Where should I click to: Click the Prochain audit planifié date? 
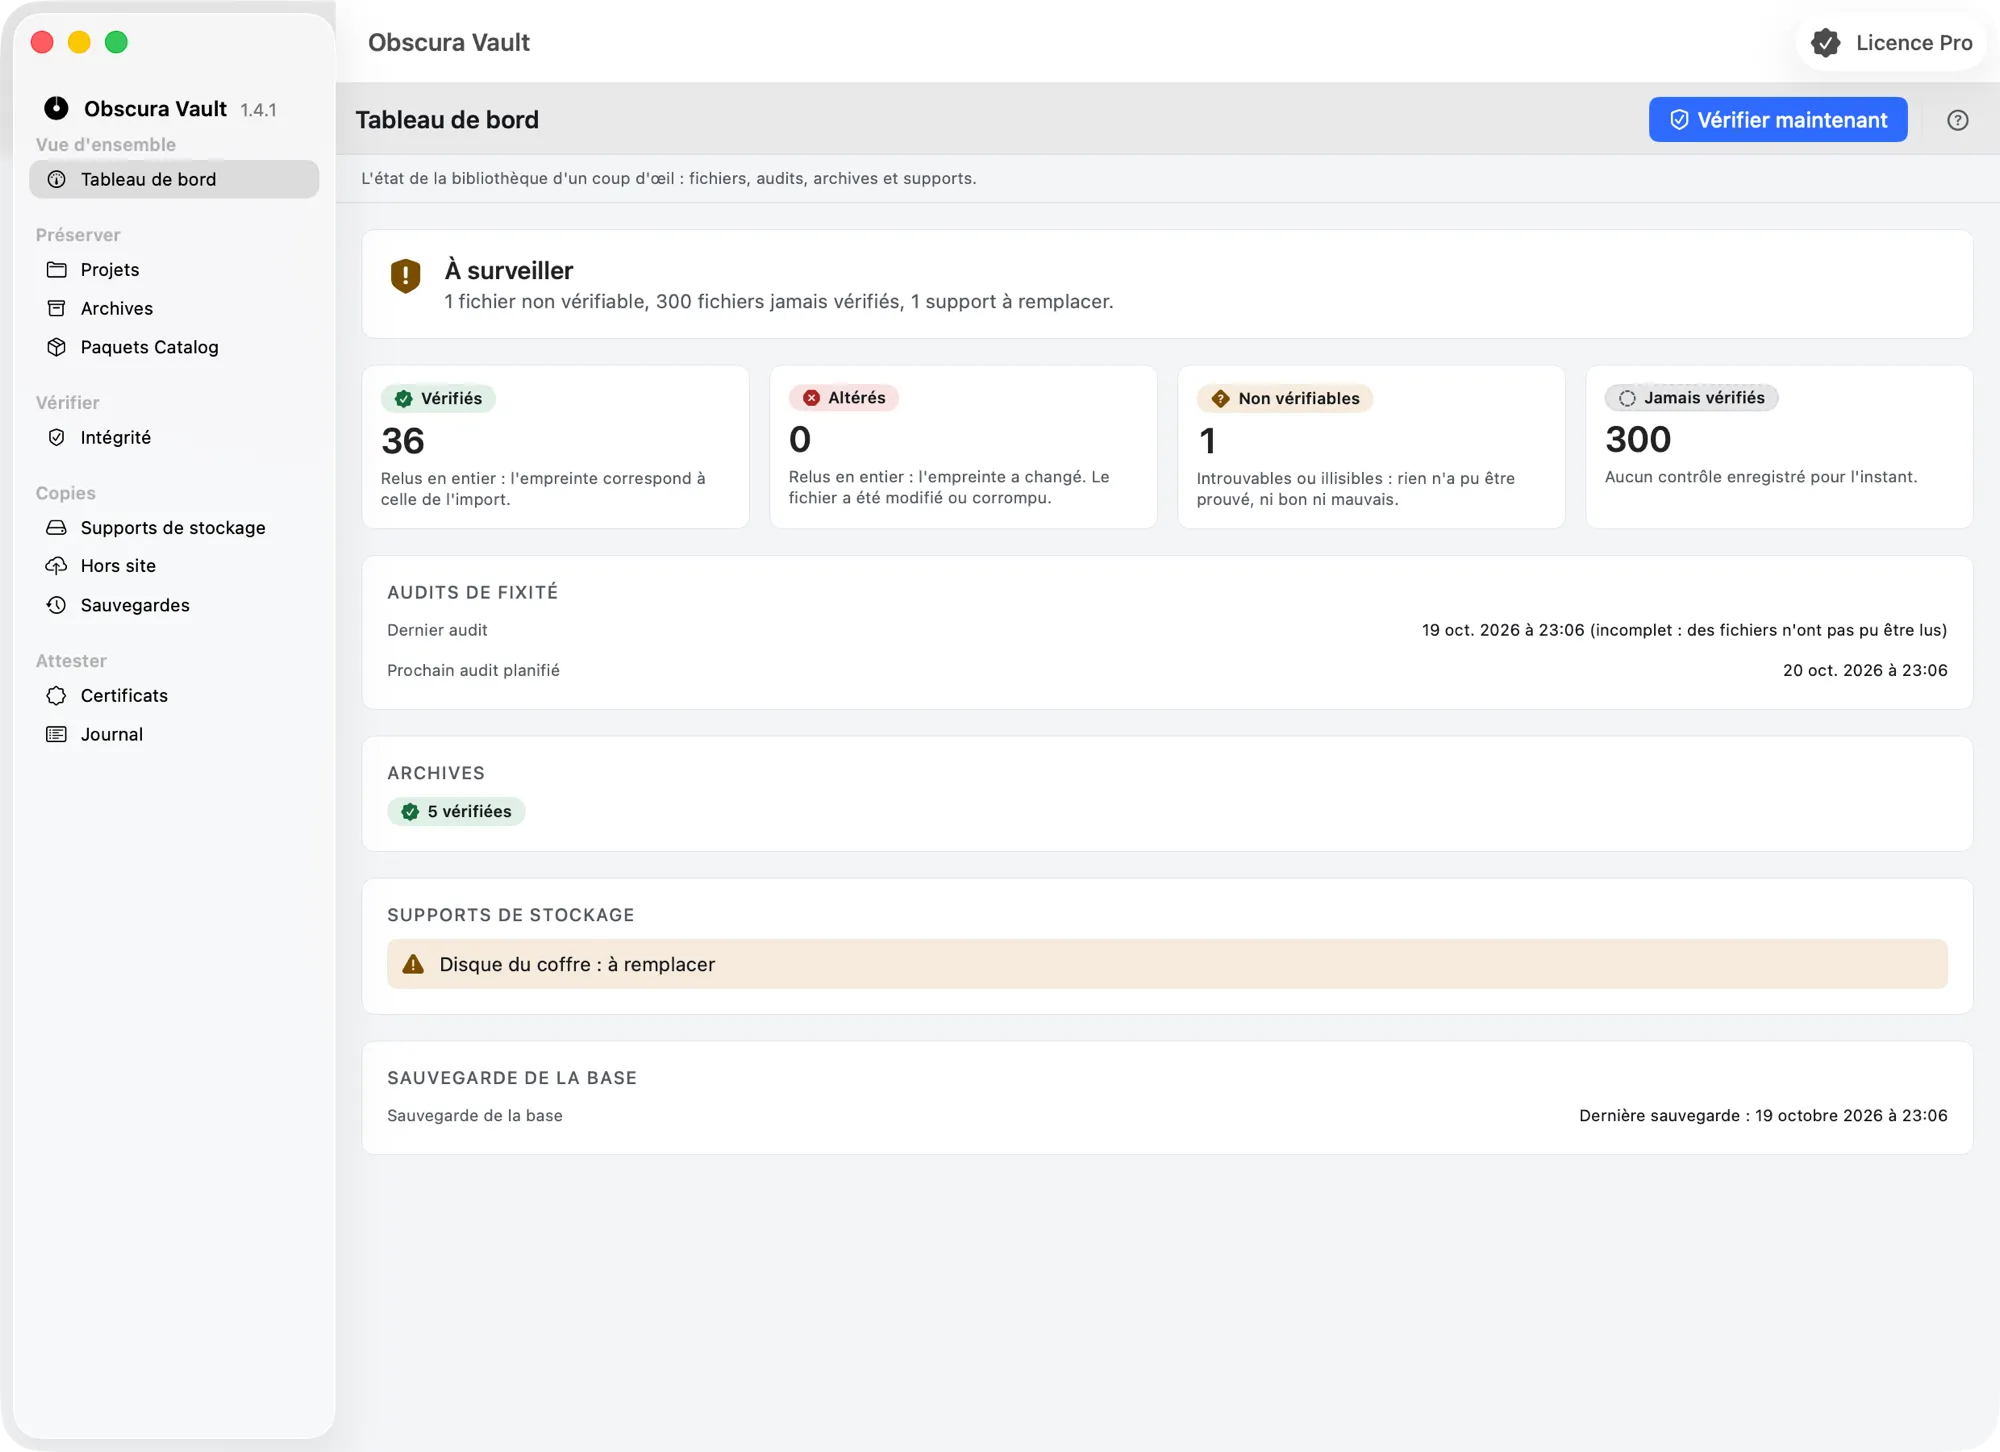(1865, 670)
